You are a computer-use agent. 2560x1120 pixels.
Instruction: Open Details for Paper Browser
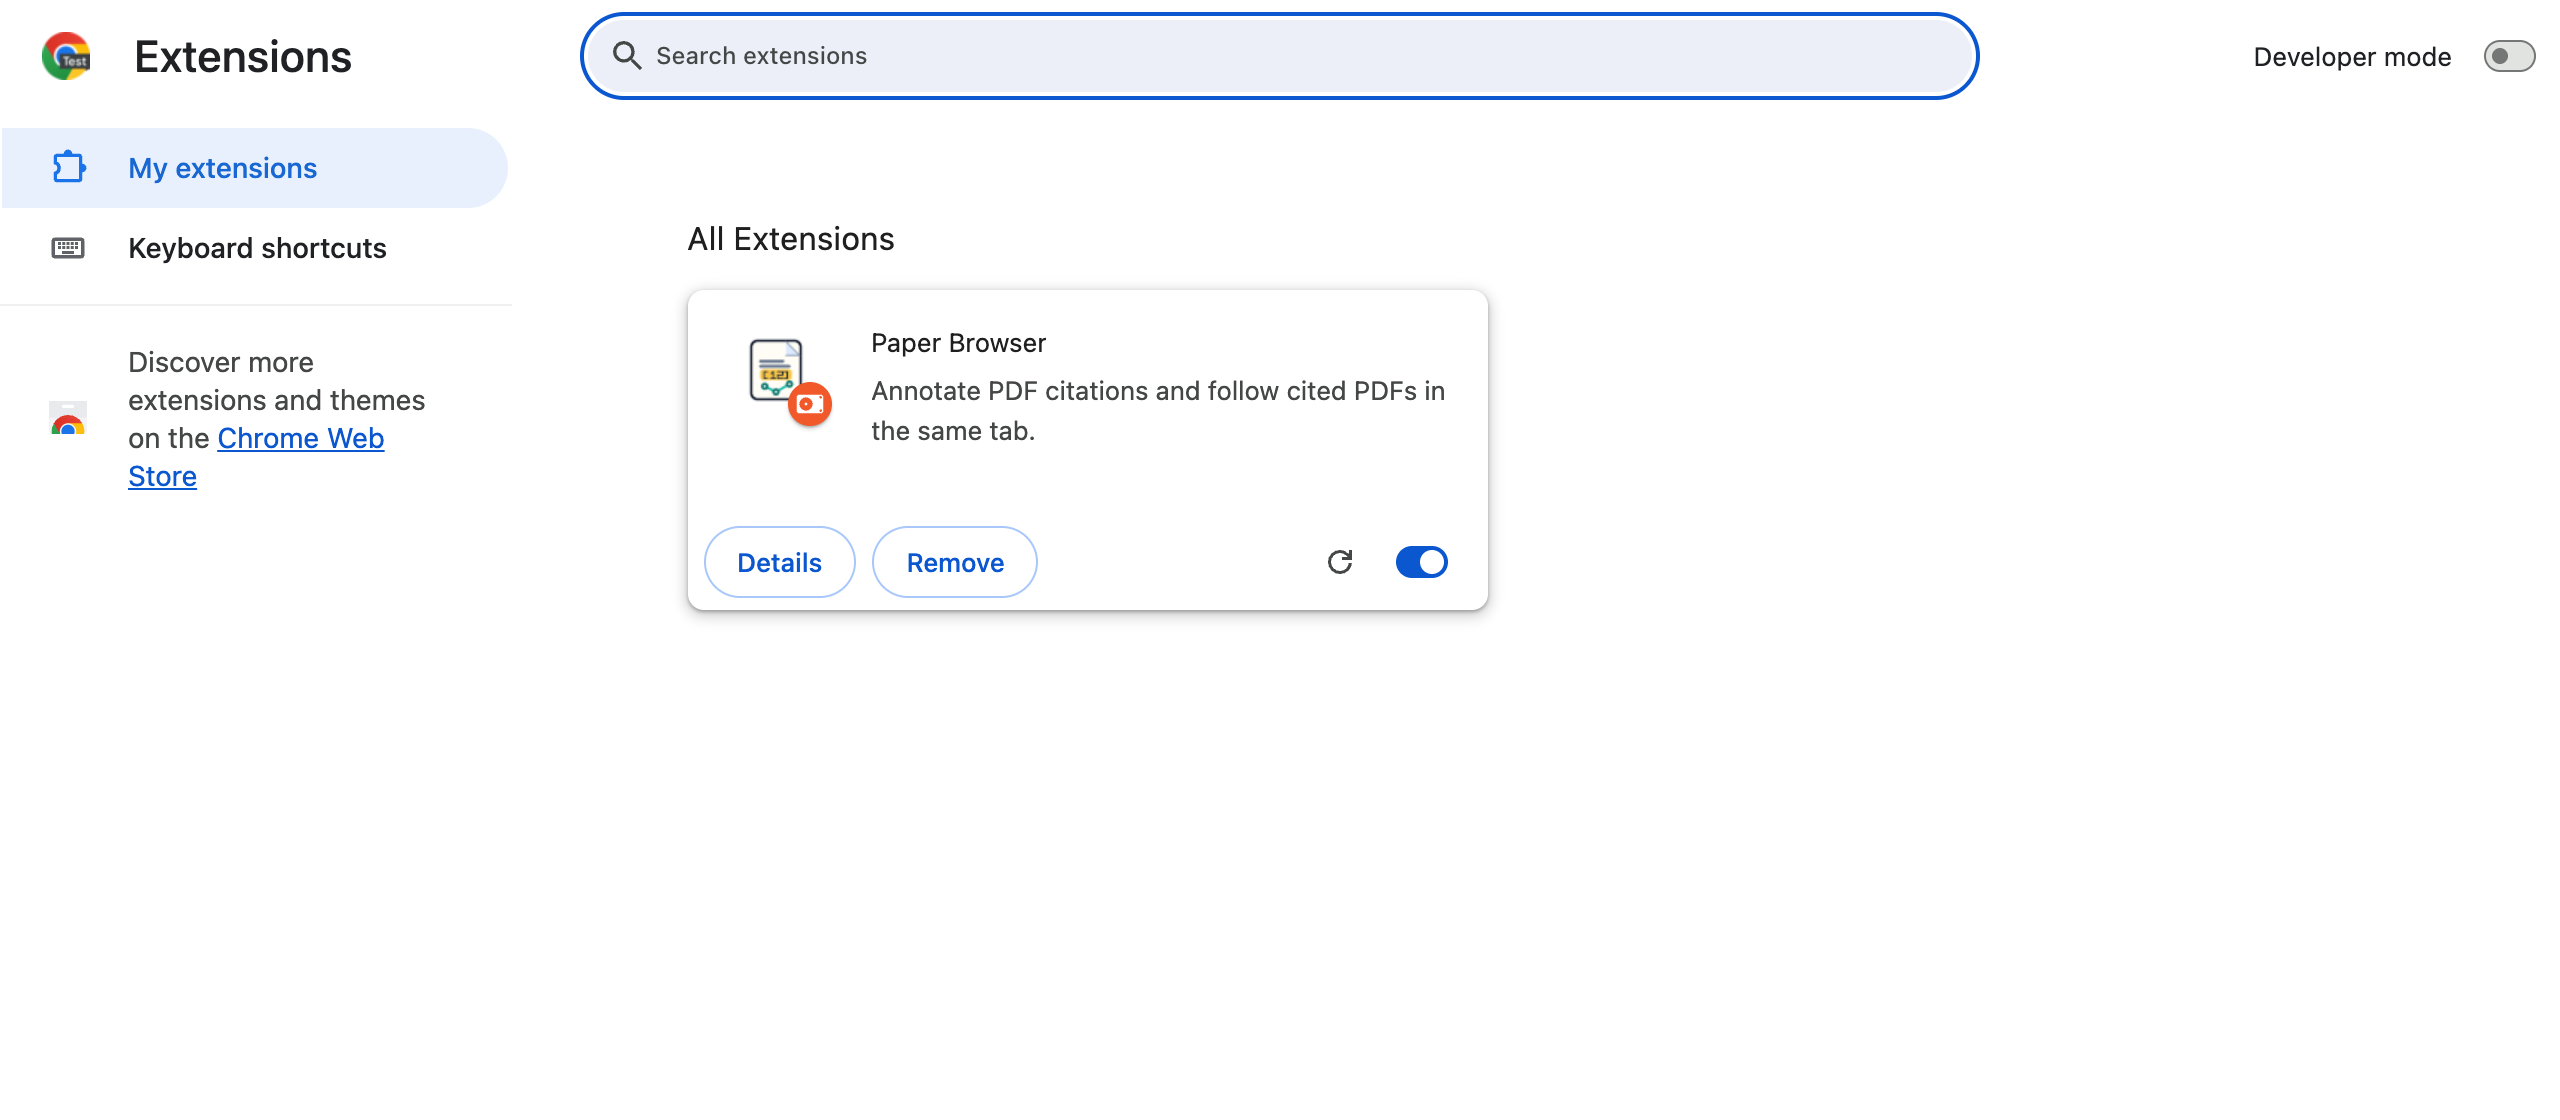point(780,563)
